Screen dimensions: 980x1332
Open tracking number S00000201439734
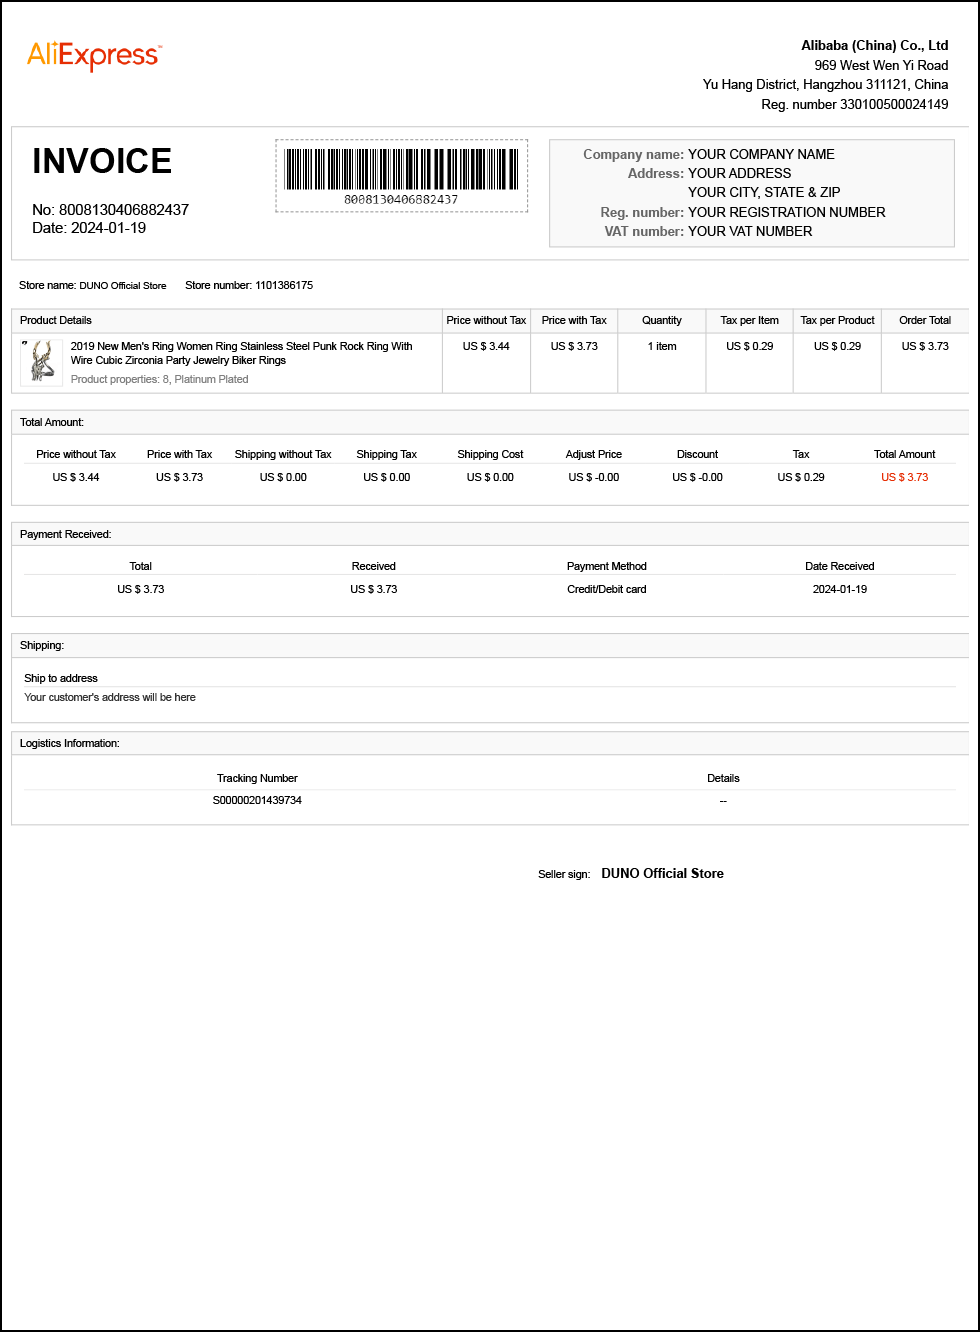point(257,800)
